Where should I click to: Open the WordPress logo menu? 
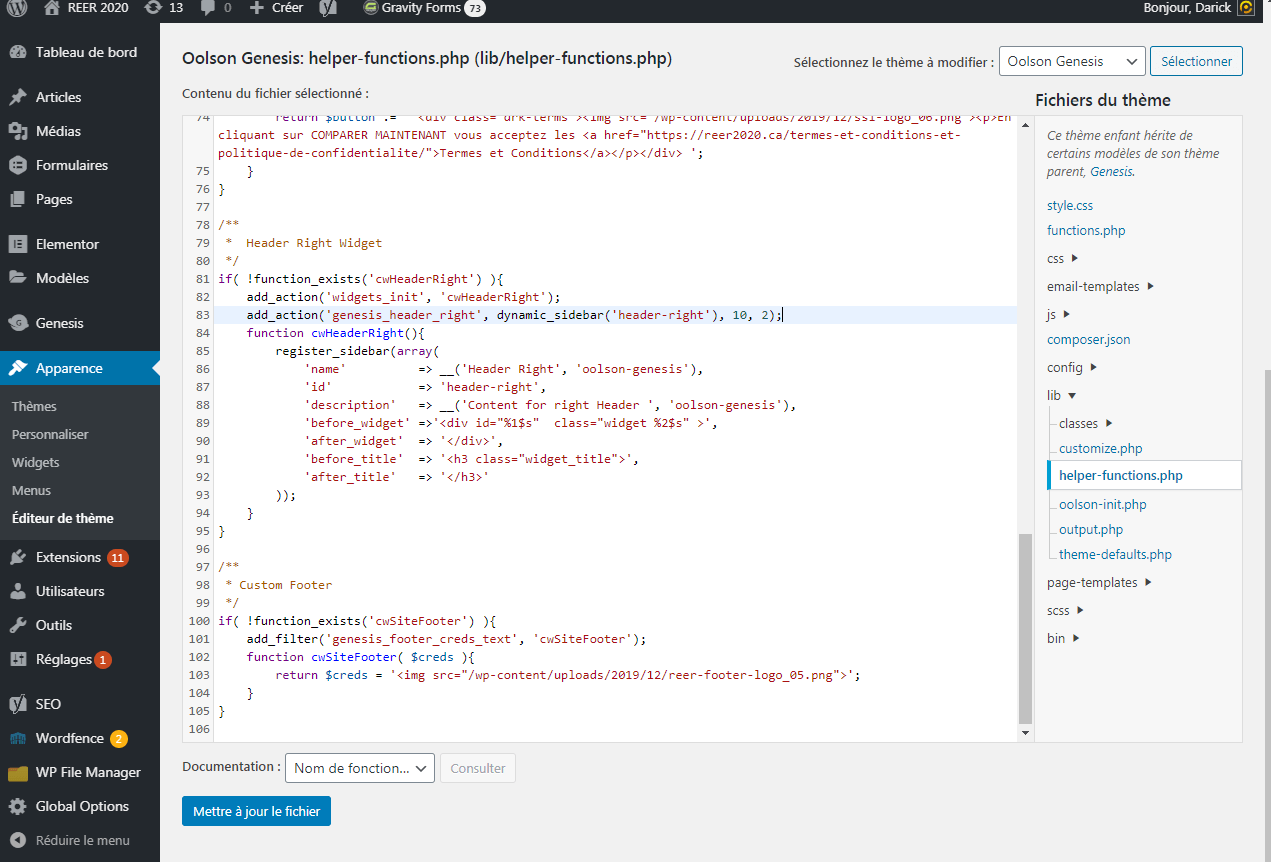click(x=18, y=8)
